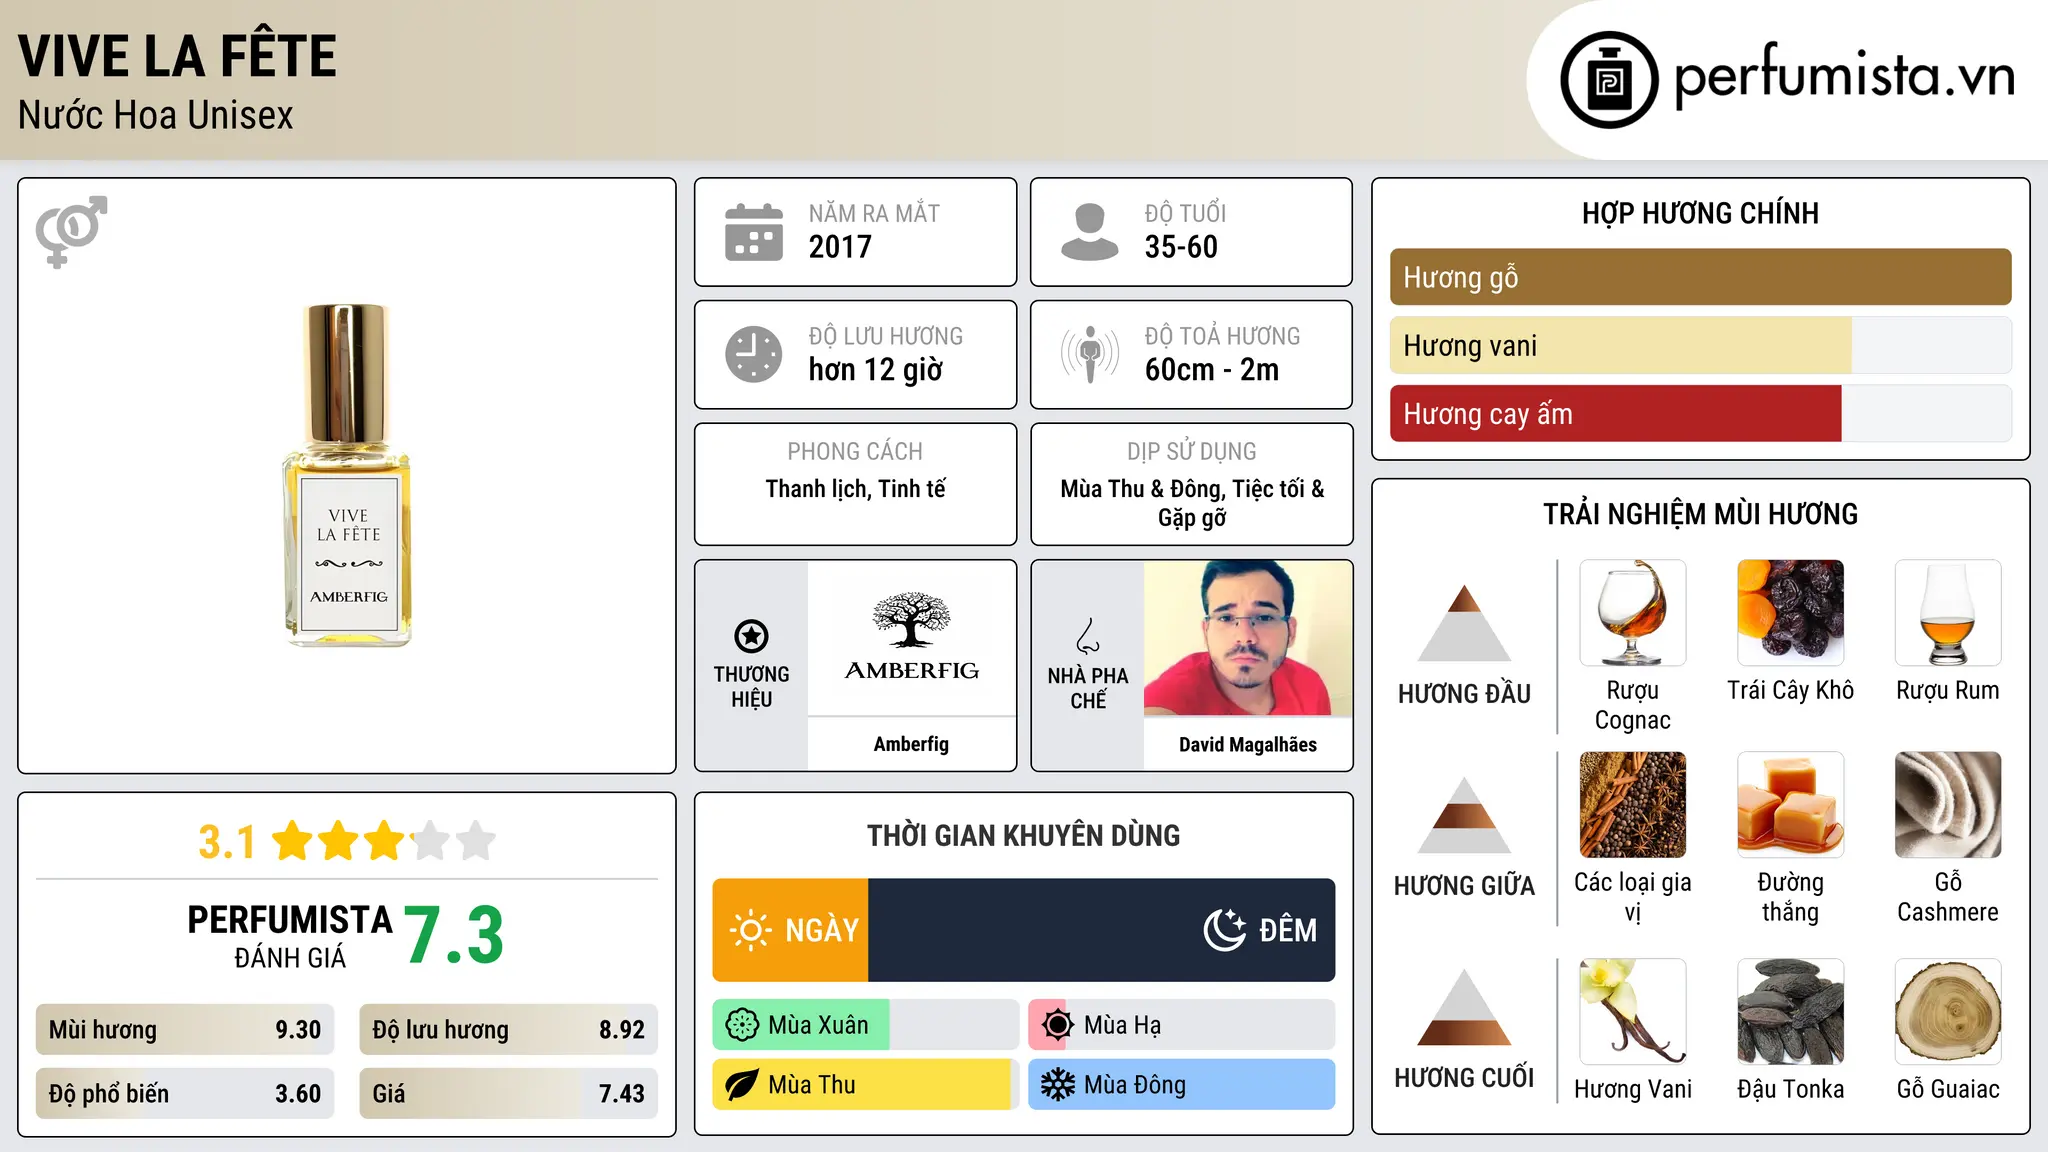
Task: Click the Độ phổ biến 3.60 score row
Action: tap(185, 1094)
